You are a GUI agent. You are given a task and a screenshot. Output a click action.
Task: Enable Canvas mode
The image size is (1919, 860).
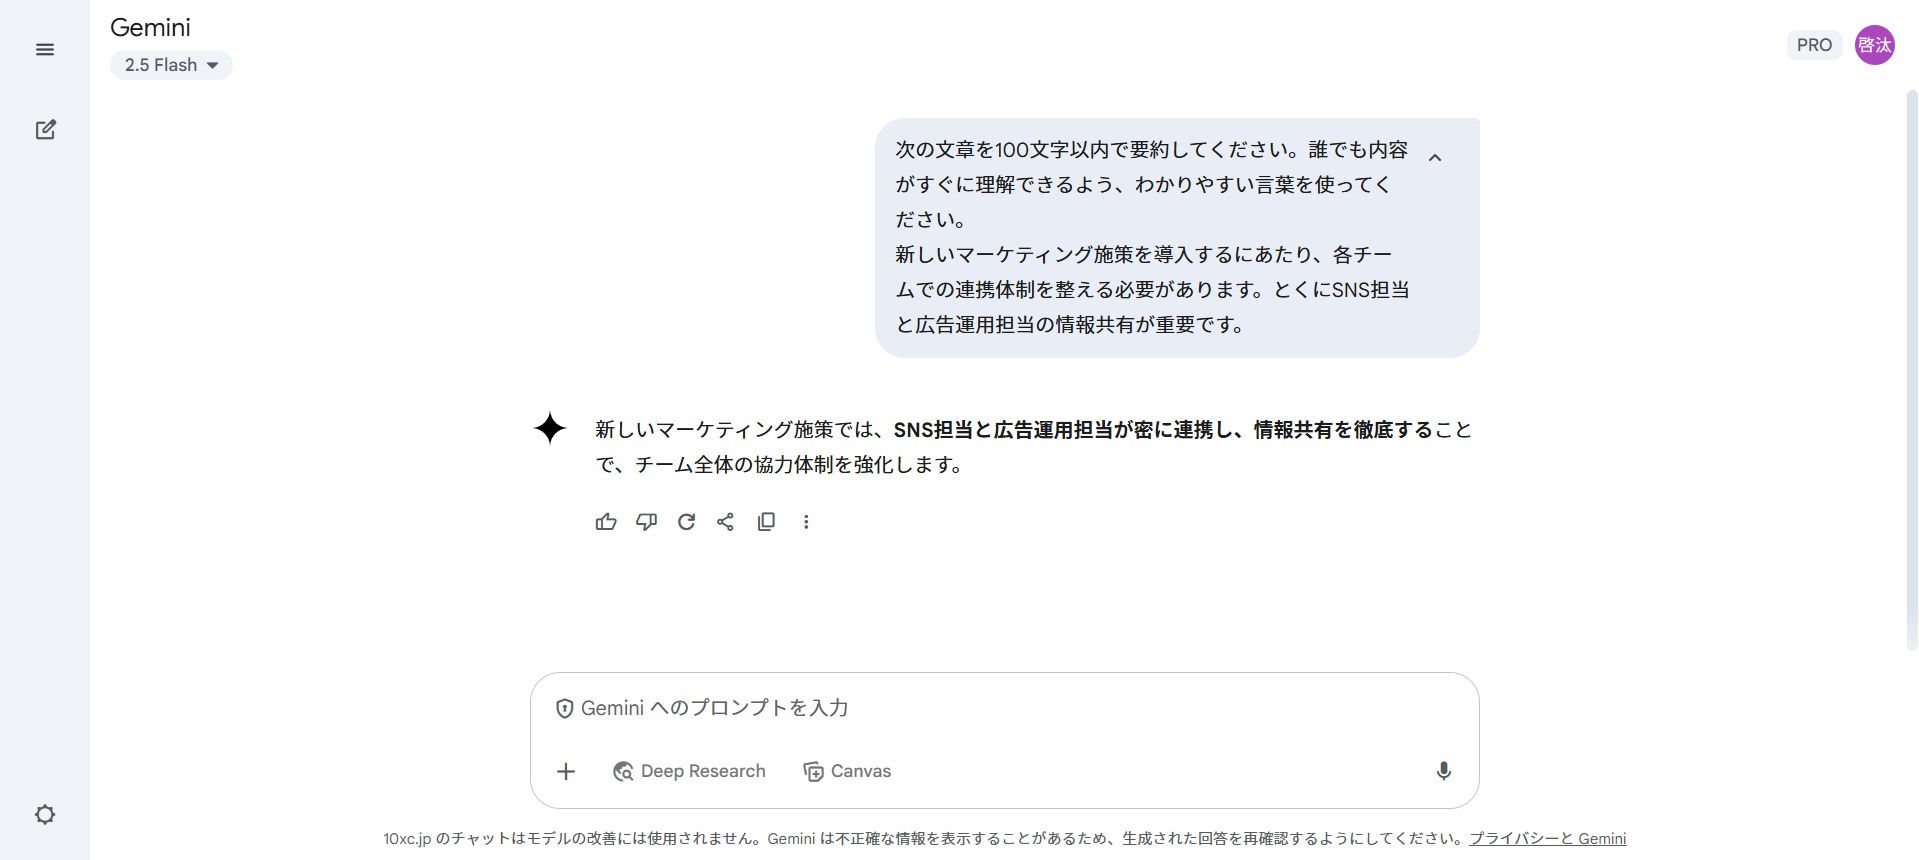tap(847, 771)
